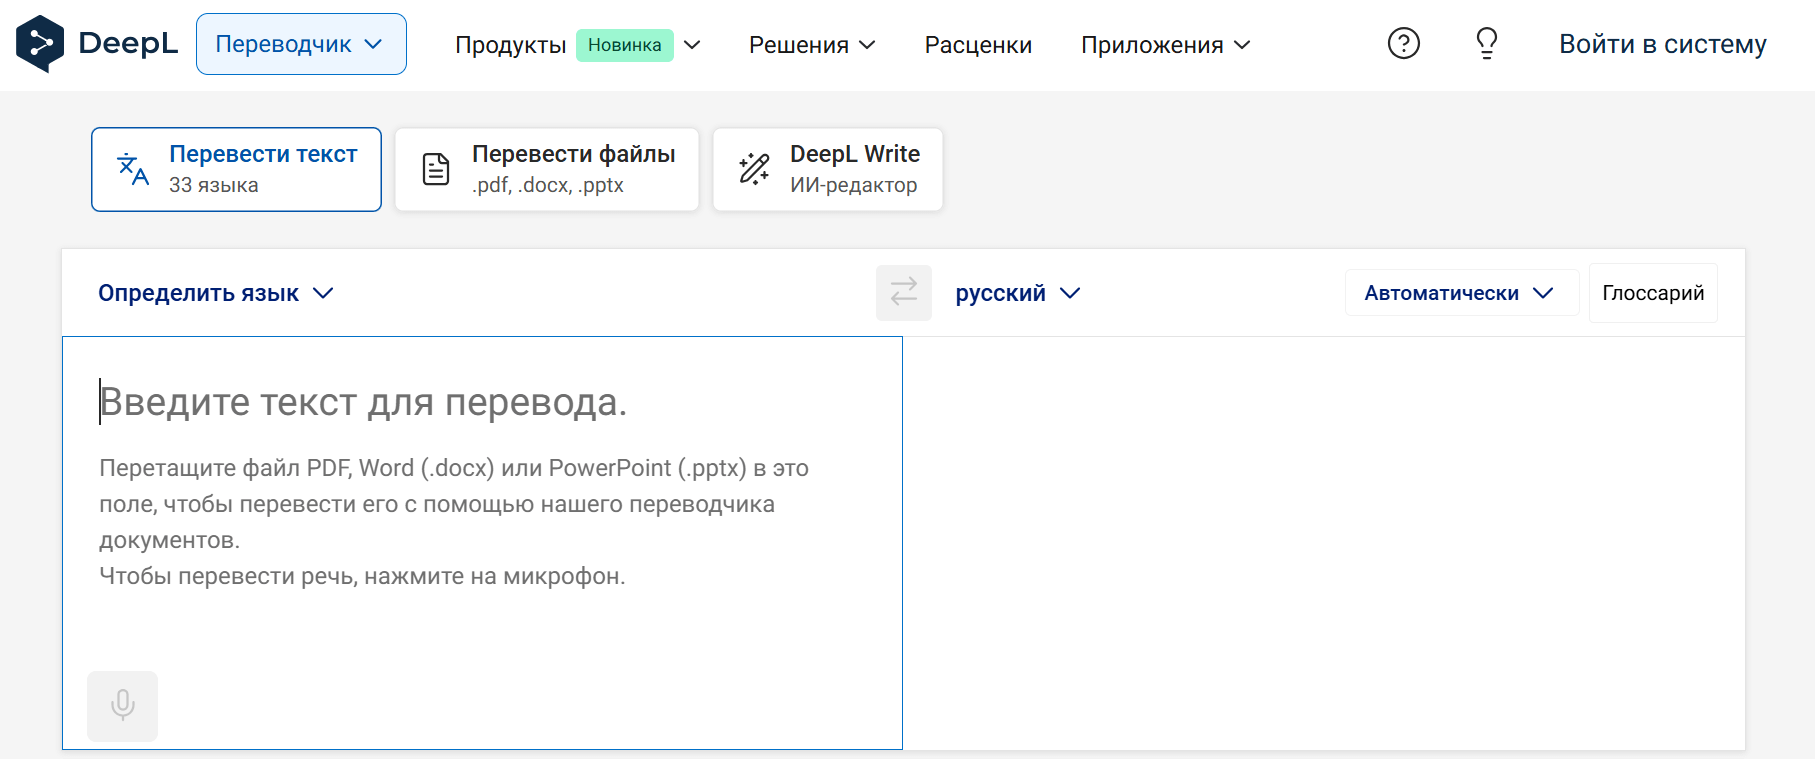Open the Глоссарий button
Screen dimensions: 1815x759
[x=1653, y=293]
